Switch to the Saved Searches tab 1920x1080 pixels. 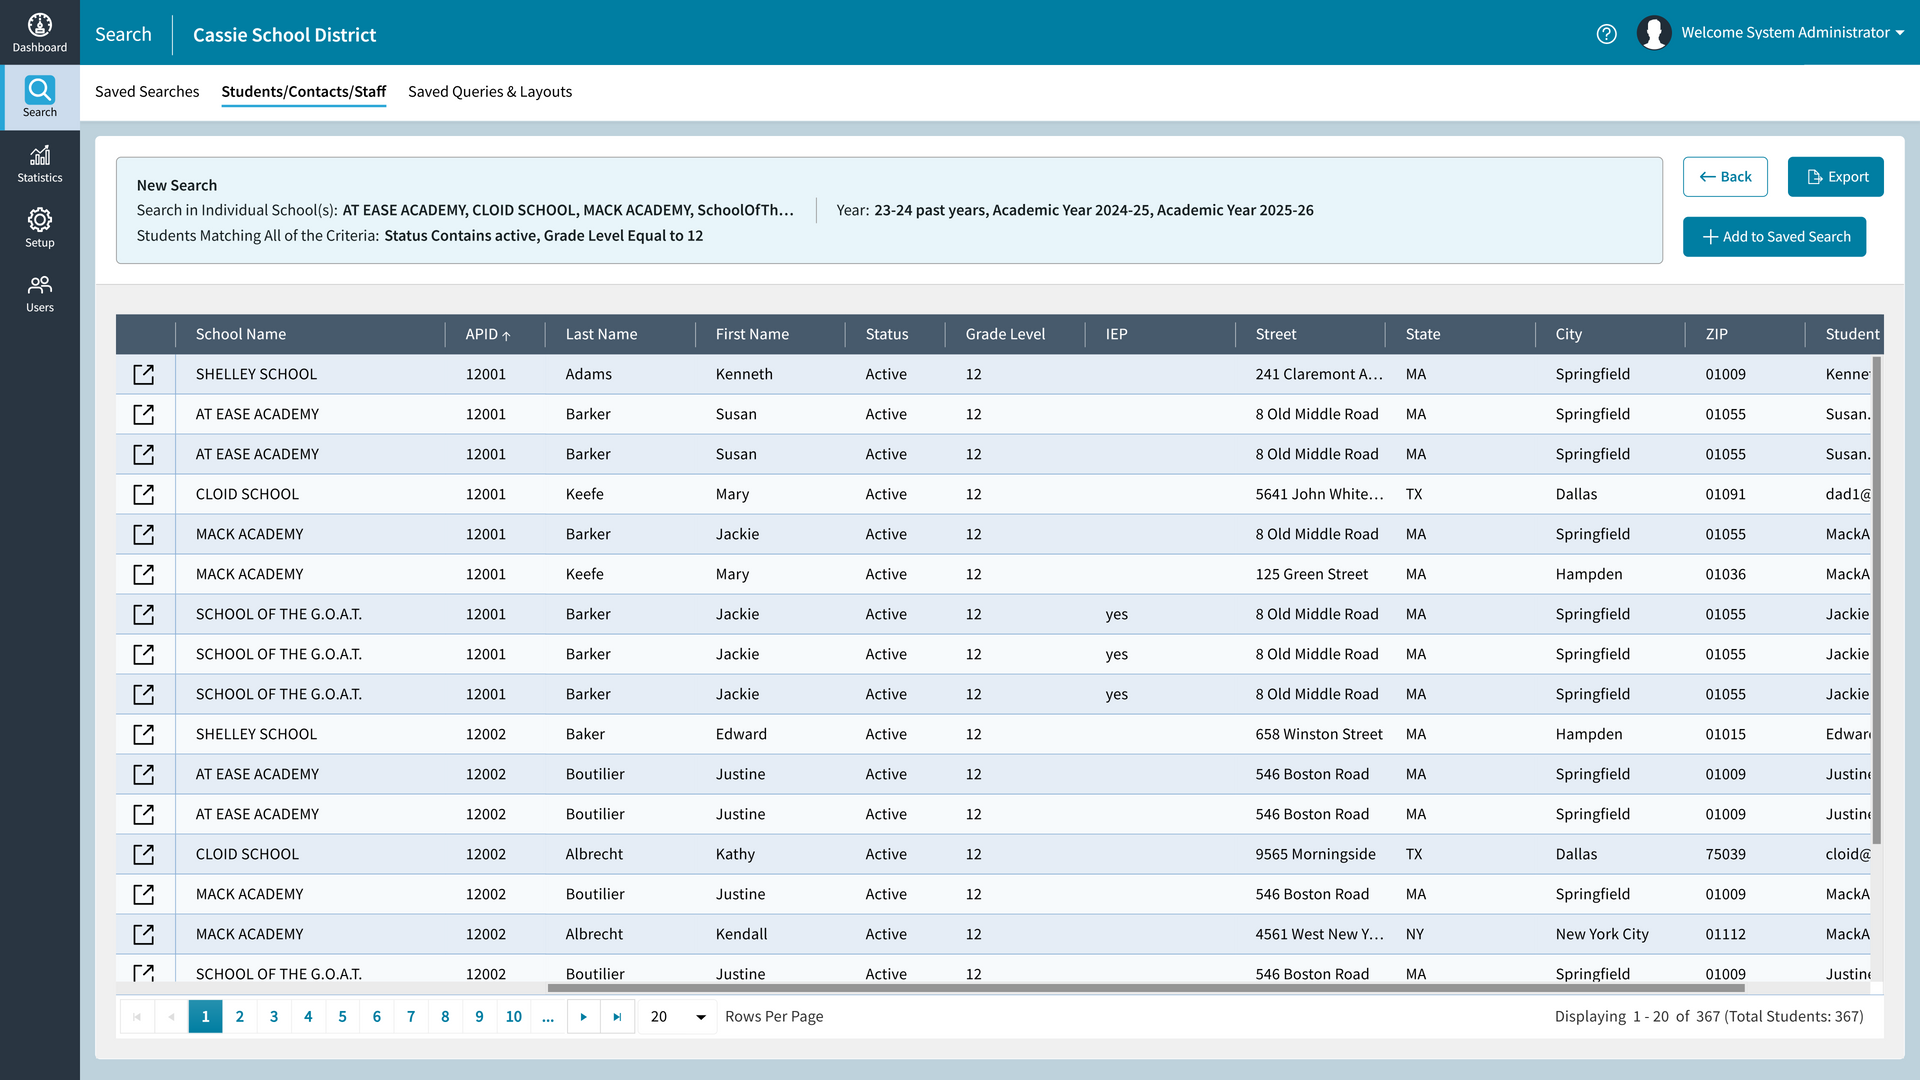click(147, 91)
